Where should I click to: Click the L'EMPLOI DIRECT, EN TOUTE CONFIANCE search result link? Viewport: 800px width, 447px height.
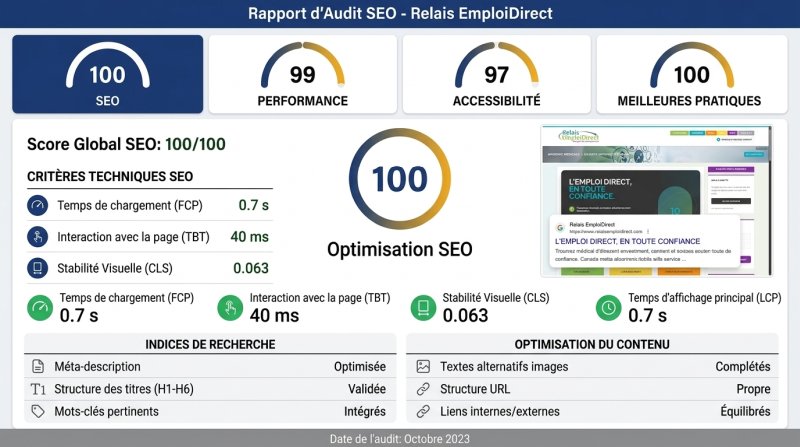(x=627, y=241)
